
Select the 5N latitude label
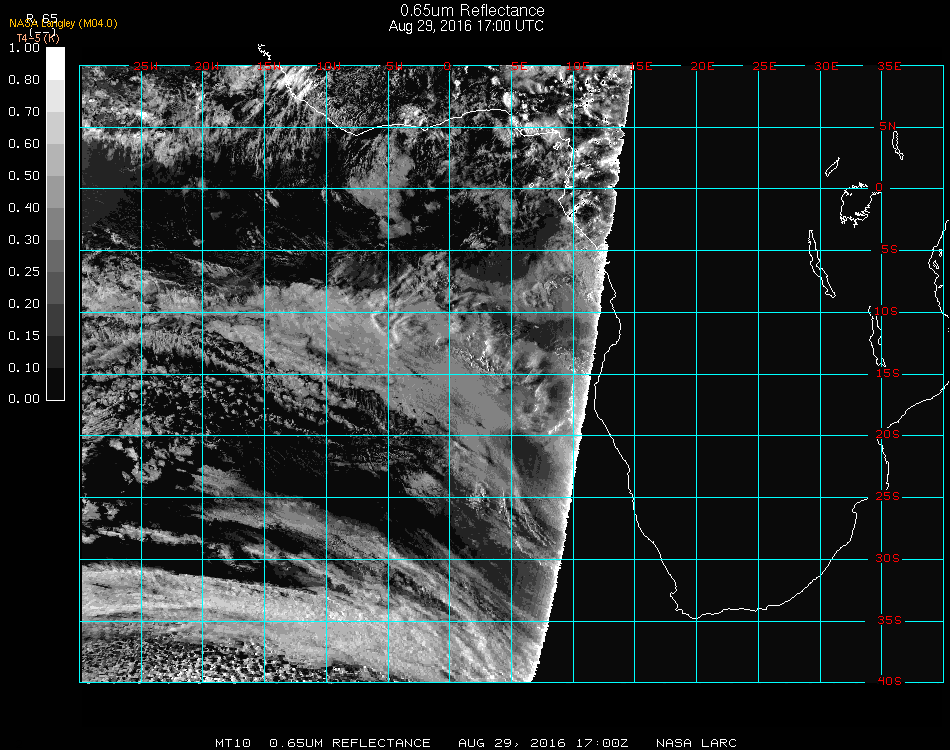pyautogui.click(x=888, y=126)
